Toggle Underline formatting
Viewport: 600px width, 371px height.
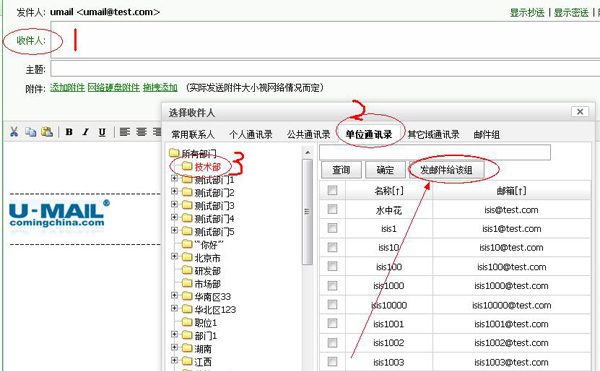coord(102,132)
